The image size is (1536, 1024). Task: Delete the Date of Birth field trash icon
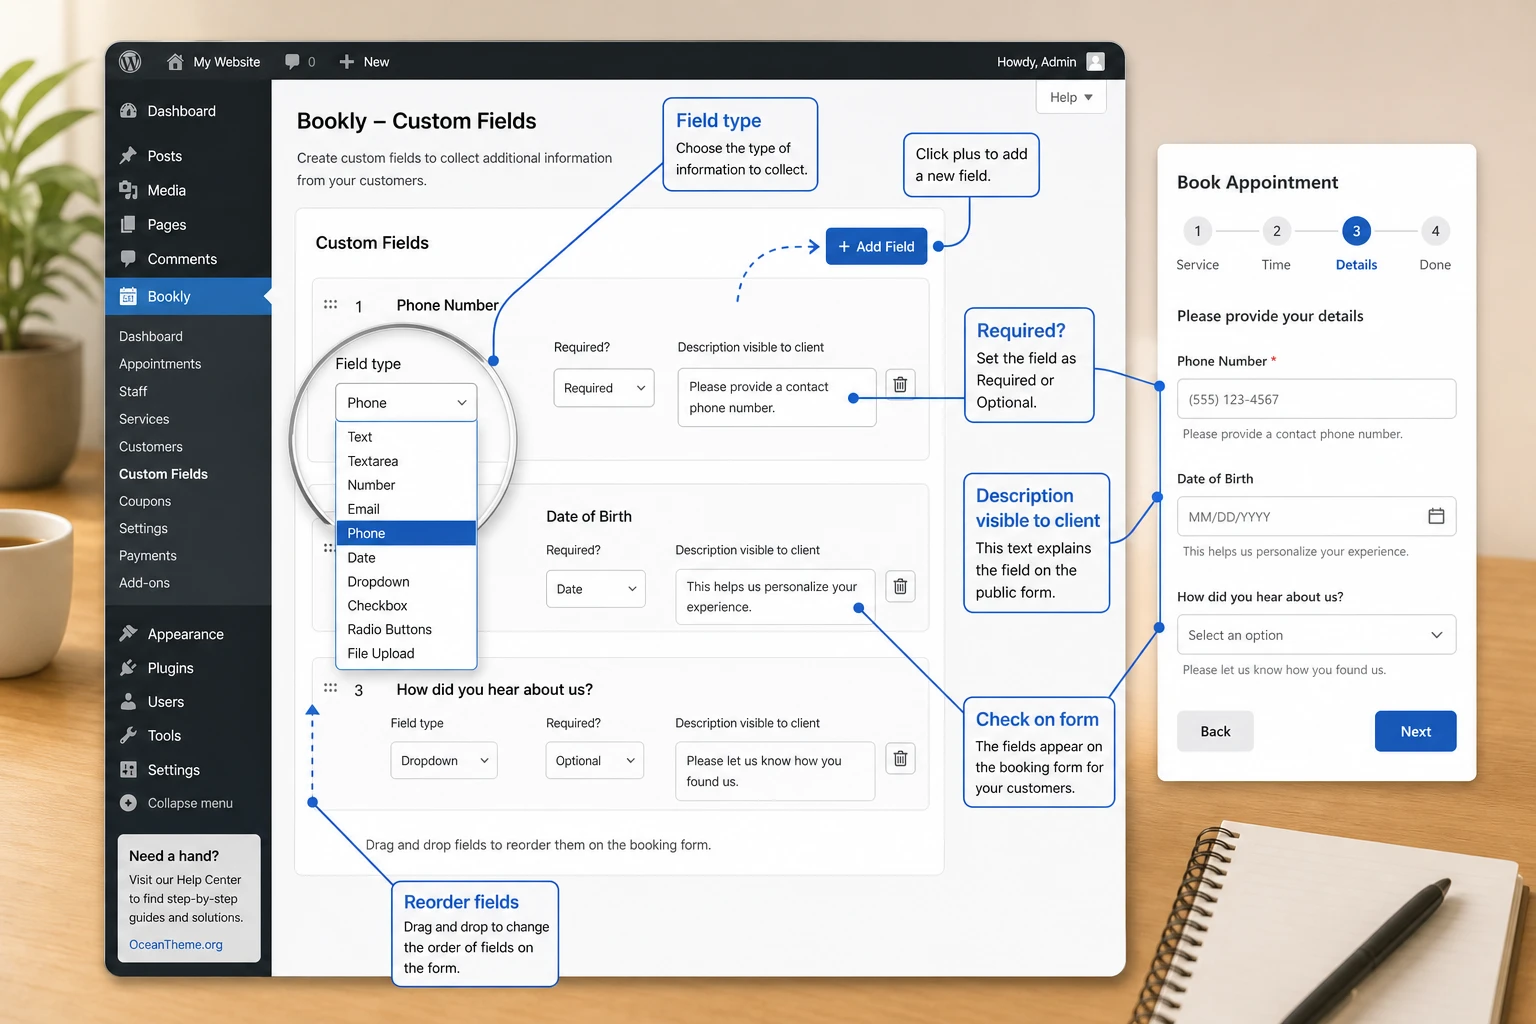pos(900,586)
